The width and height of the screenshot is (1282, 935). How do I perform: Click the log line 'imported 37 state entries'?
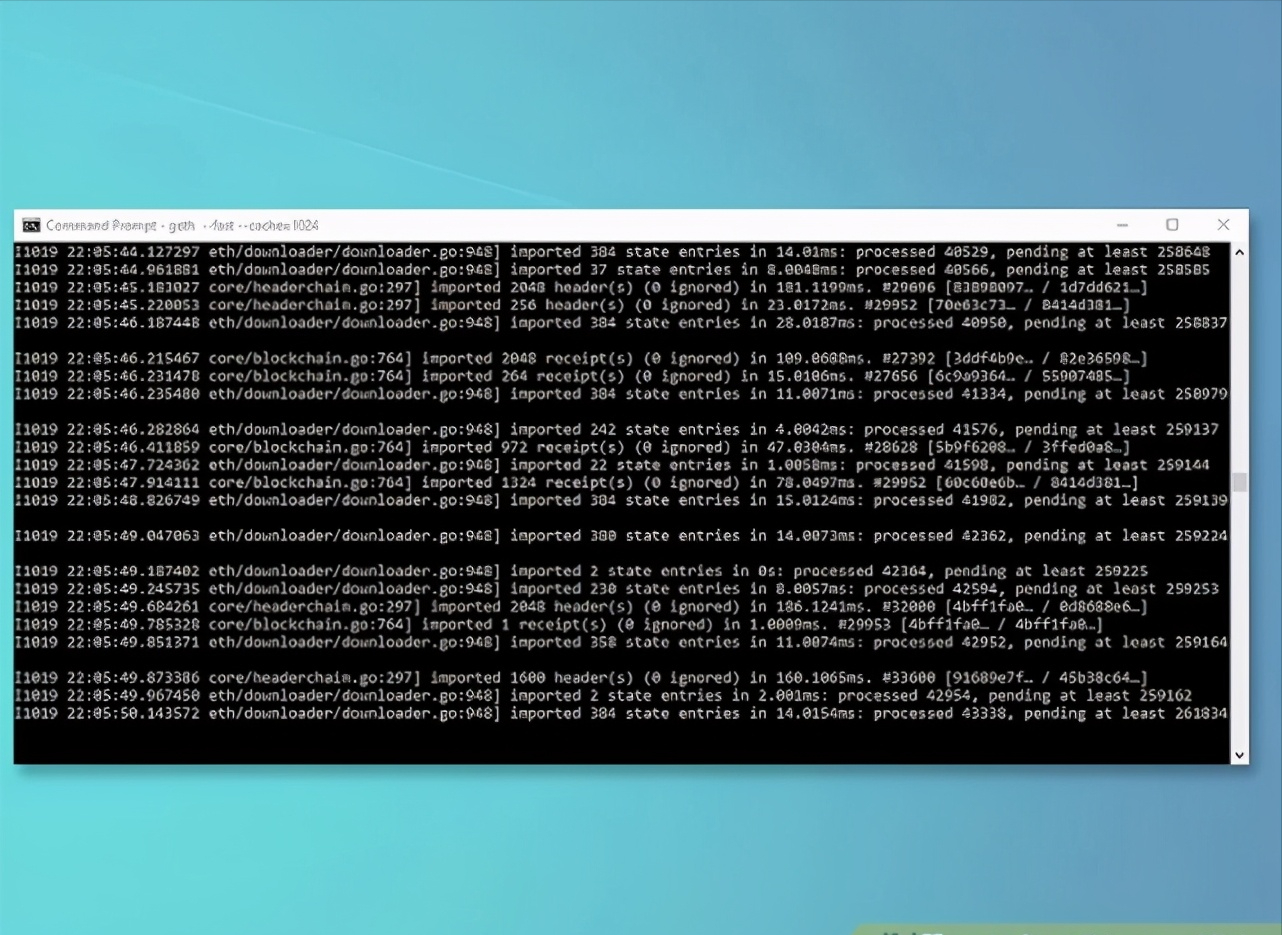click(x=614, y=270)
